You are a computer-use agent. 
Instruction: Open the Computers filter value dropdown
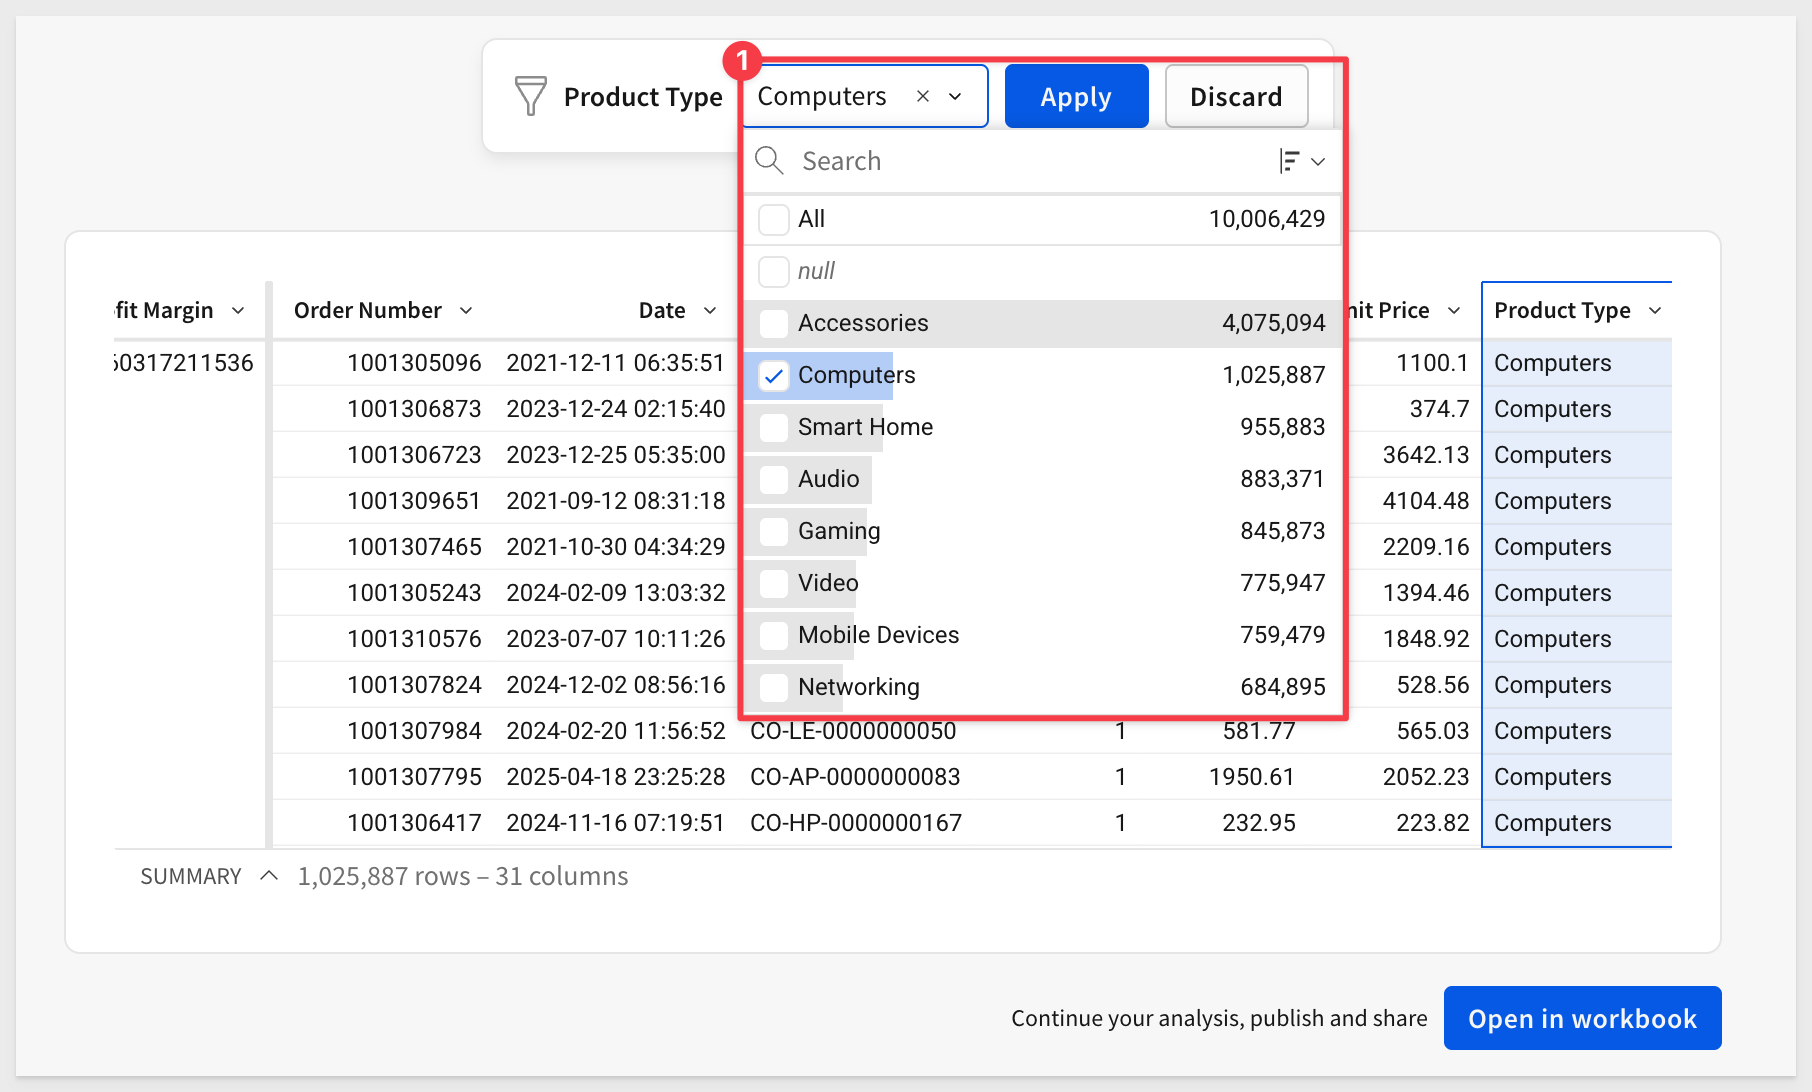tap(955, 96)
